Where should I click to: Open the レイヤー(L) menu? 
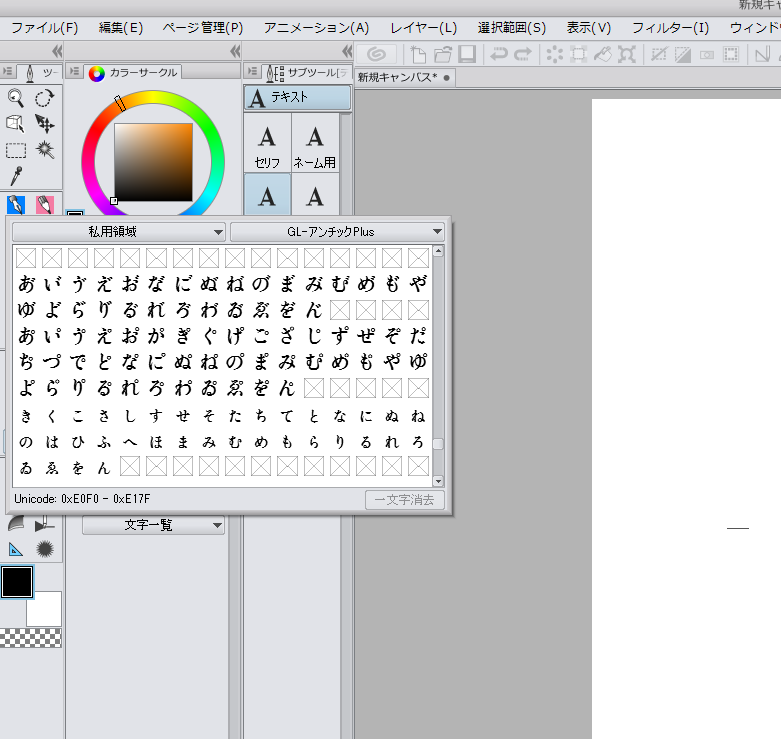pos(423,28)
